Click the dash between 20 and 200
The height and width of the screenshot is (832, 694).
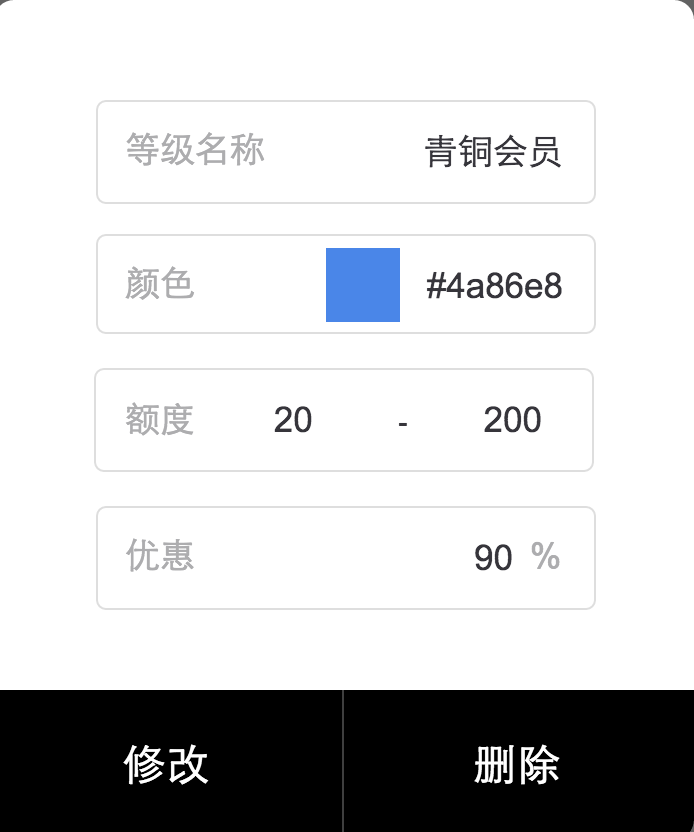pos(402,423)
